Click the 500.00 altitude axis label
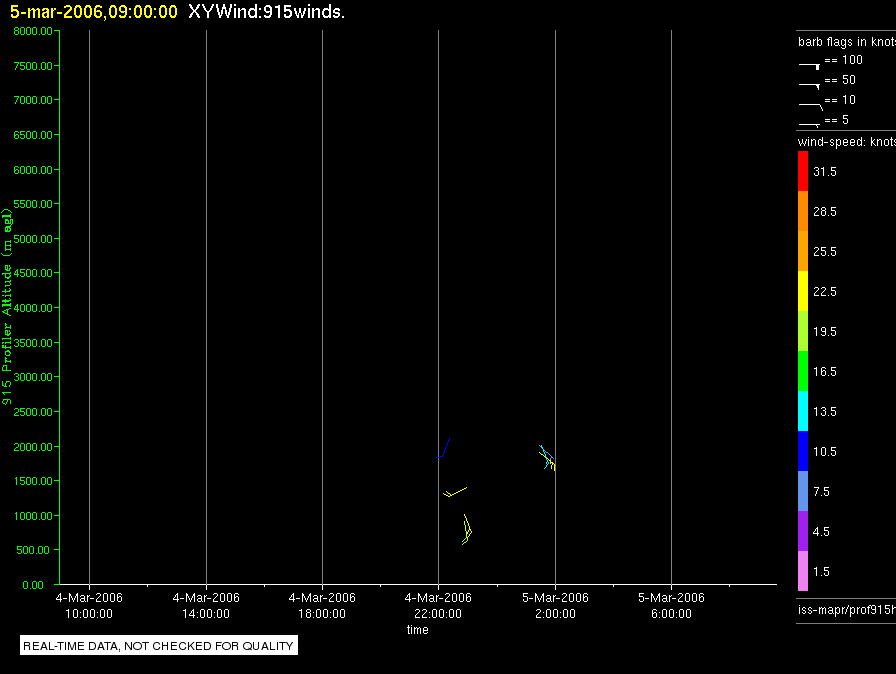 click(33, 550)
